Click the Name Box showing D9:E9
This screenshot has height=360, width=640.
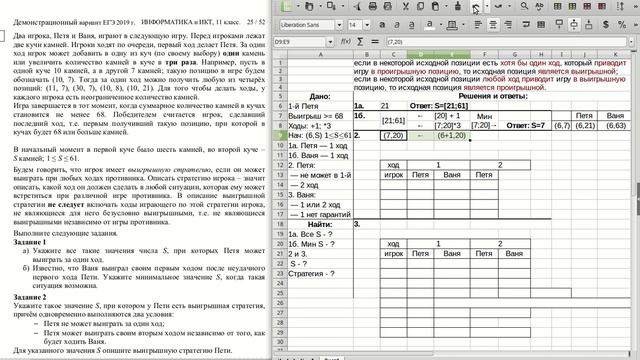coord(300,42)
